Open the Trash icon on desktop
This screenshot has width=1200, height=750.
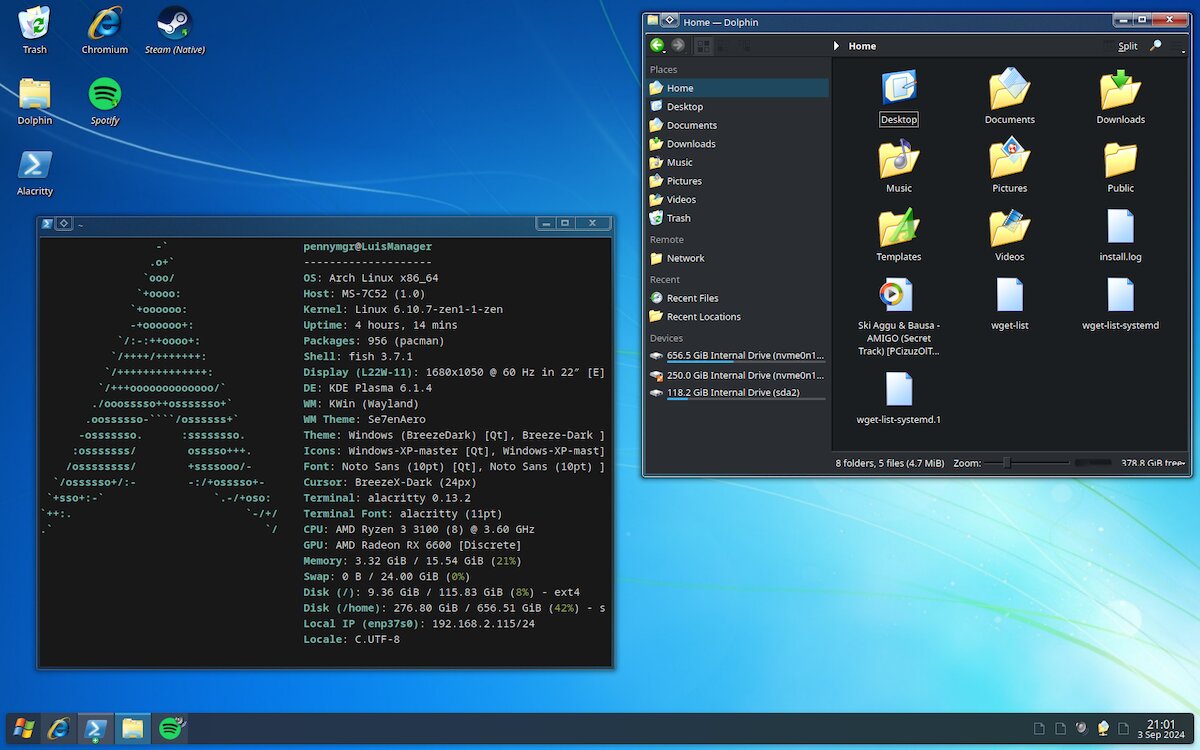point(35,25)
